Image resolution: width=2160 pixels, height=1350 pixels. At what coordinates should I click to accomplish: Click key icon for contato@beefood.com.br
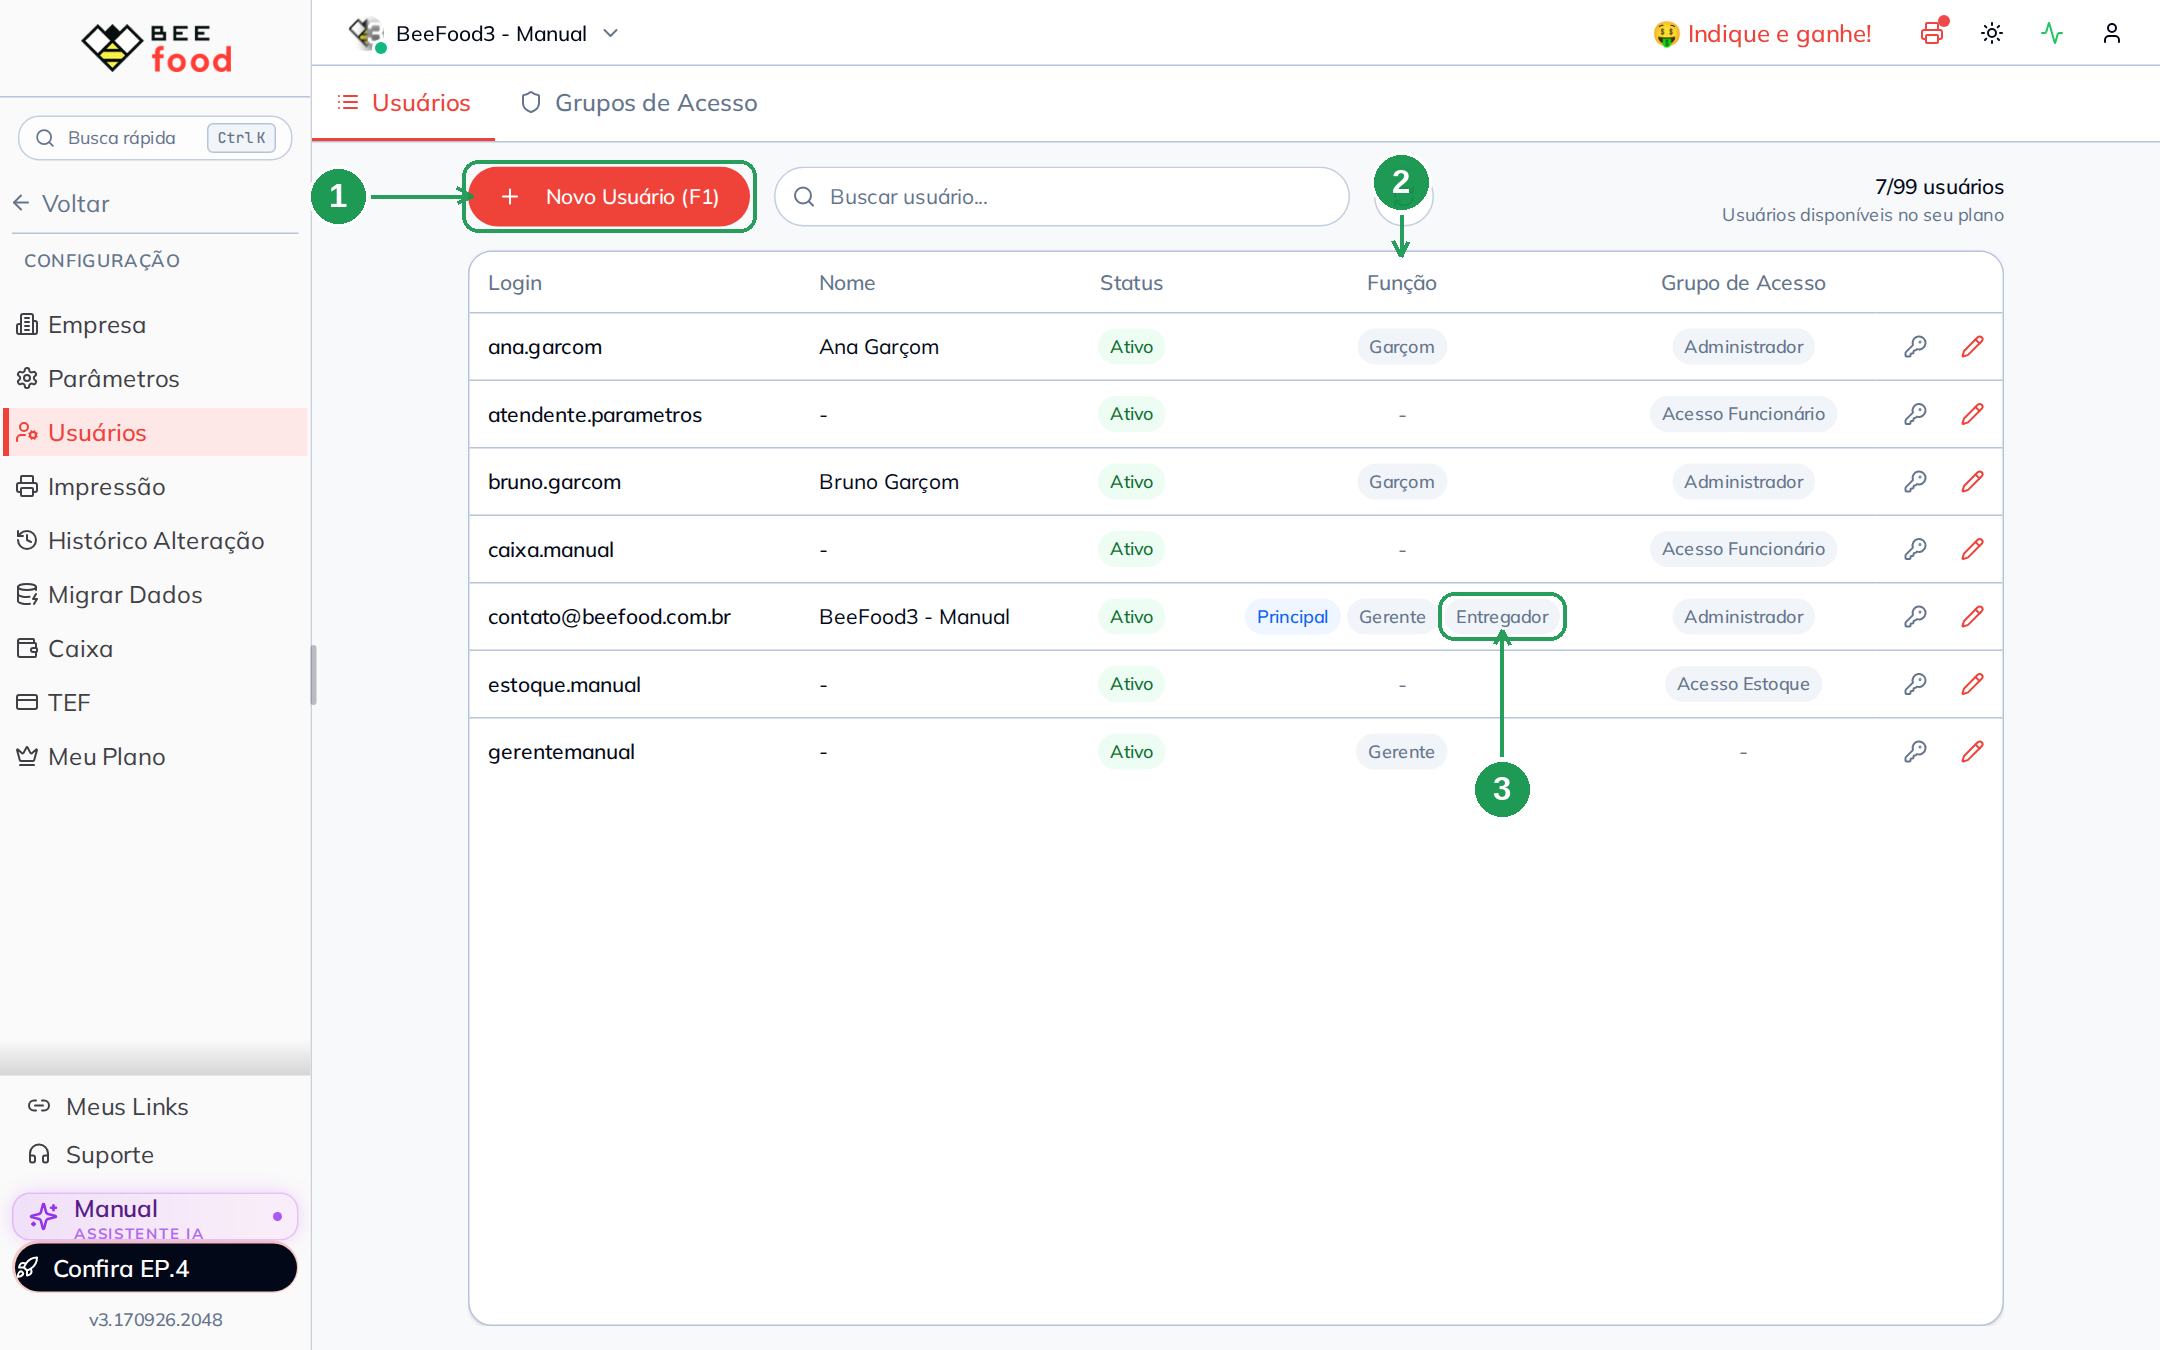pos(1915,617)
